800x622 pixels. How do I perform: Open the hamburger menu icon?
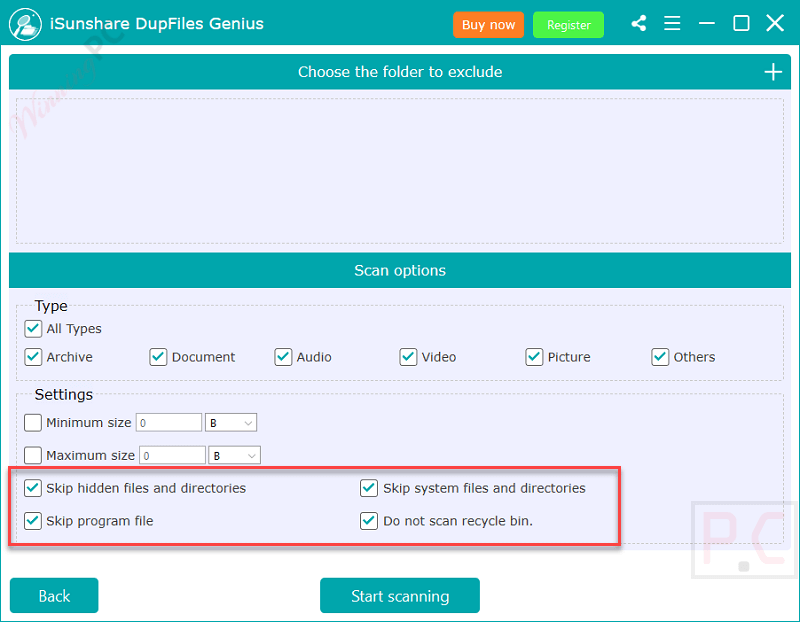pos(672,23)
